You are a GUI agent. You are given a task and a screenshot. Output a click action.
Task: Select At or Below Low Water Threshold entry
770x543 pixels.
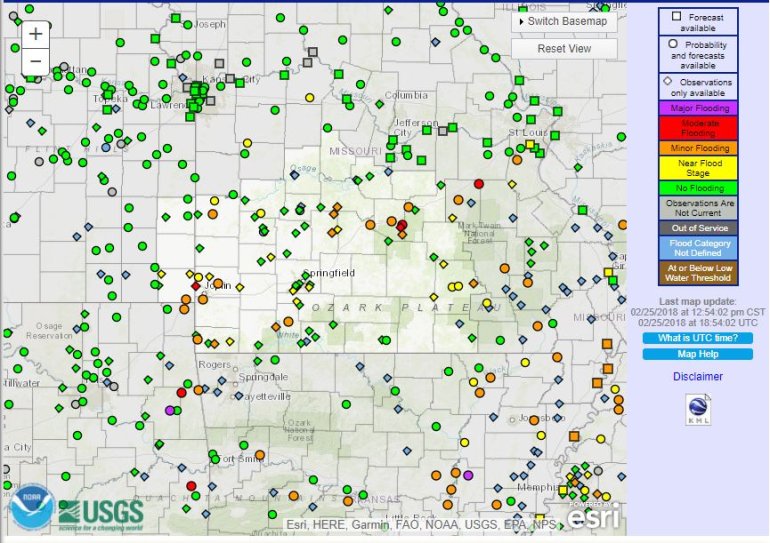pos(698,273)
